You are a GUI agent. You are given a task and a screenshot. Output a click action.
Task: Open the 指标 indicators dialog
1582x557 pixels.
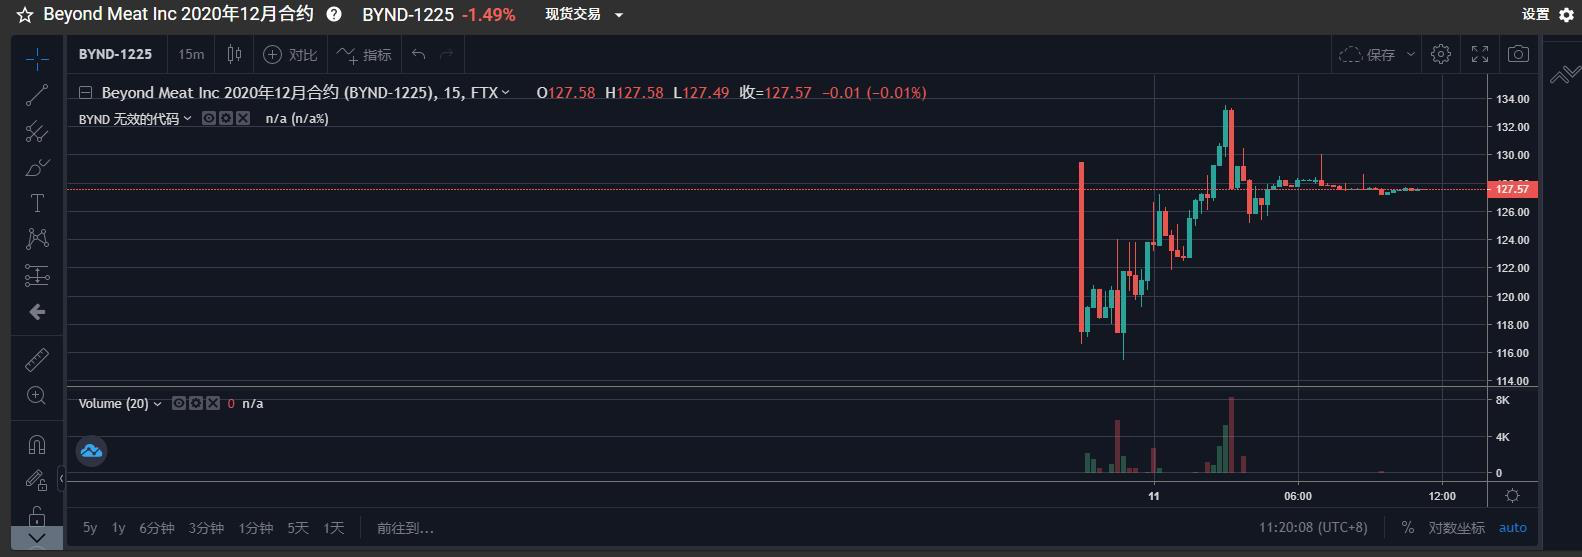point(364,54)
